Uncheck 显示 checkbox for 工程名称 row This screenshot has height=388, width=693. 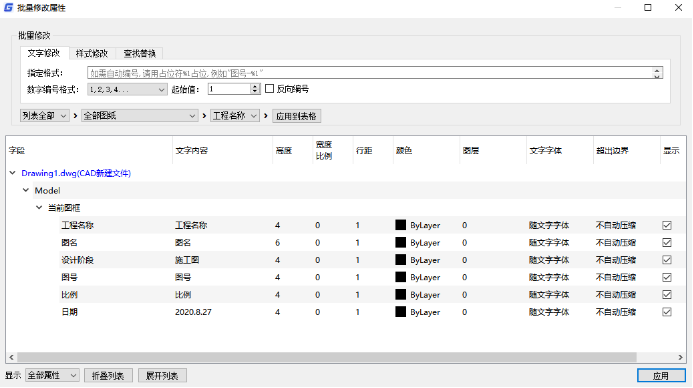667,225
